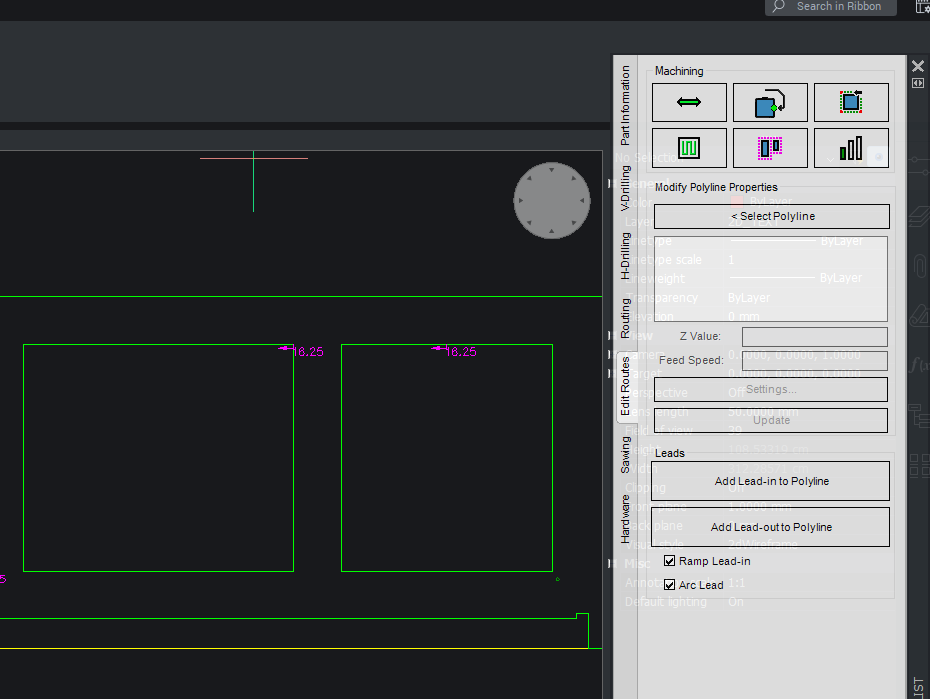The width and height of the screenshot is (930, 699).
Task: Open the Sawing side tab
Action: click(626, 454)
